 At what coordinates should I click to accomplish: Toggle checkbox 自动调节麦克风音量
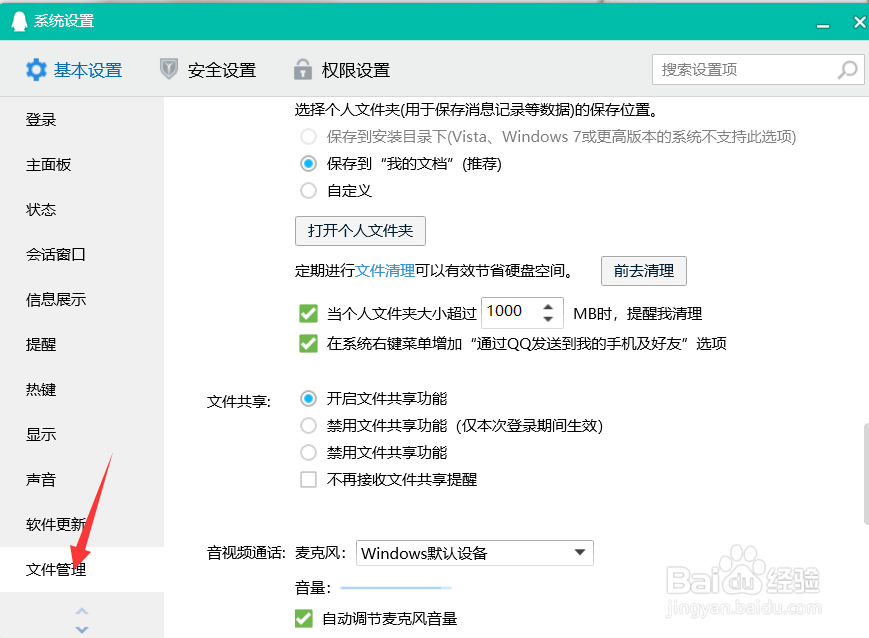(x=304, y=618)
